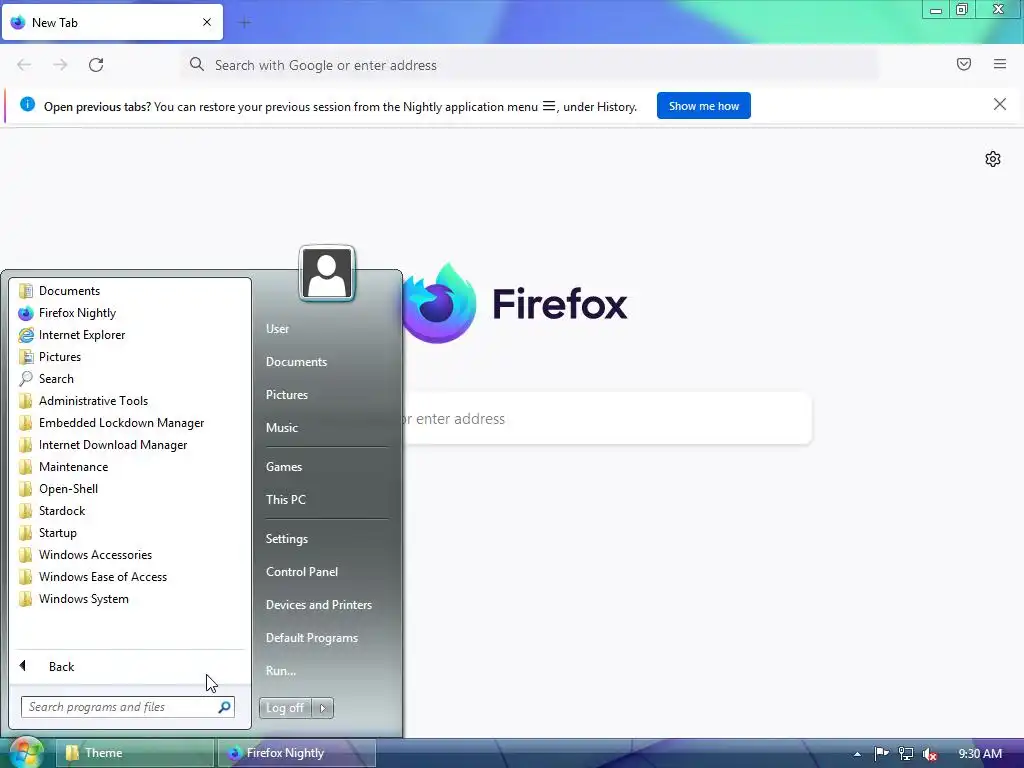Click the search box on new tab page
Screen dimensions: 1024x768
(607, 419)
